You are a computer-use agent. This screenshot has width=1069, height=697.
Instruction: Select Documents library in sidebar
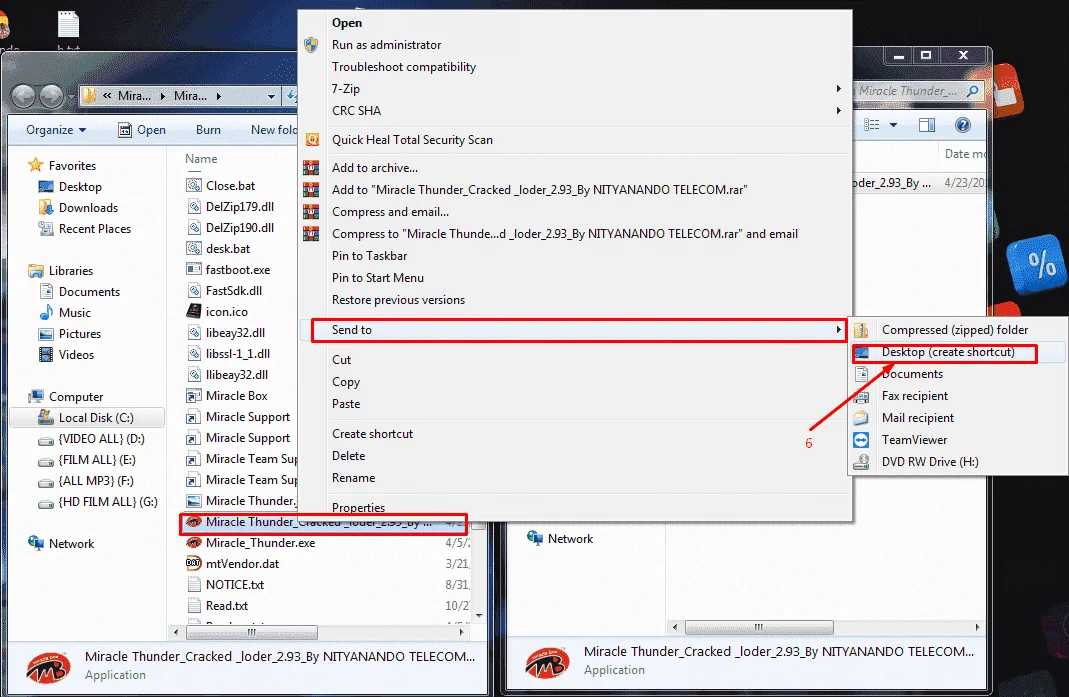(x=80, y=292)
